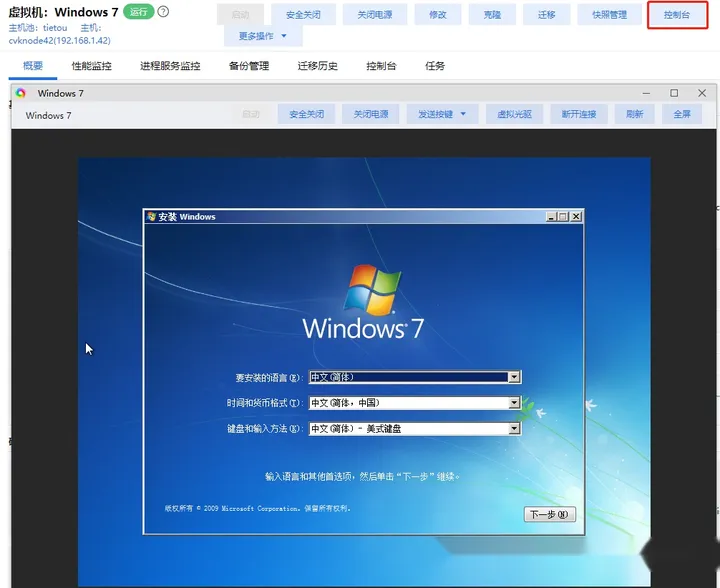Open the 备份管理 tab
The height and width of the screenshot is (588, 720).
point(249,66)
